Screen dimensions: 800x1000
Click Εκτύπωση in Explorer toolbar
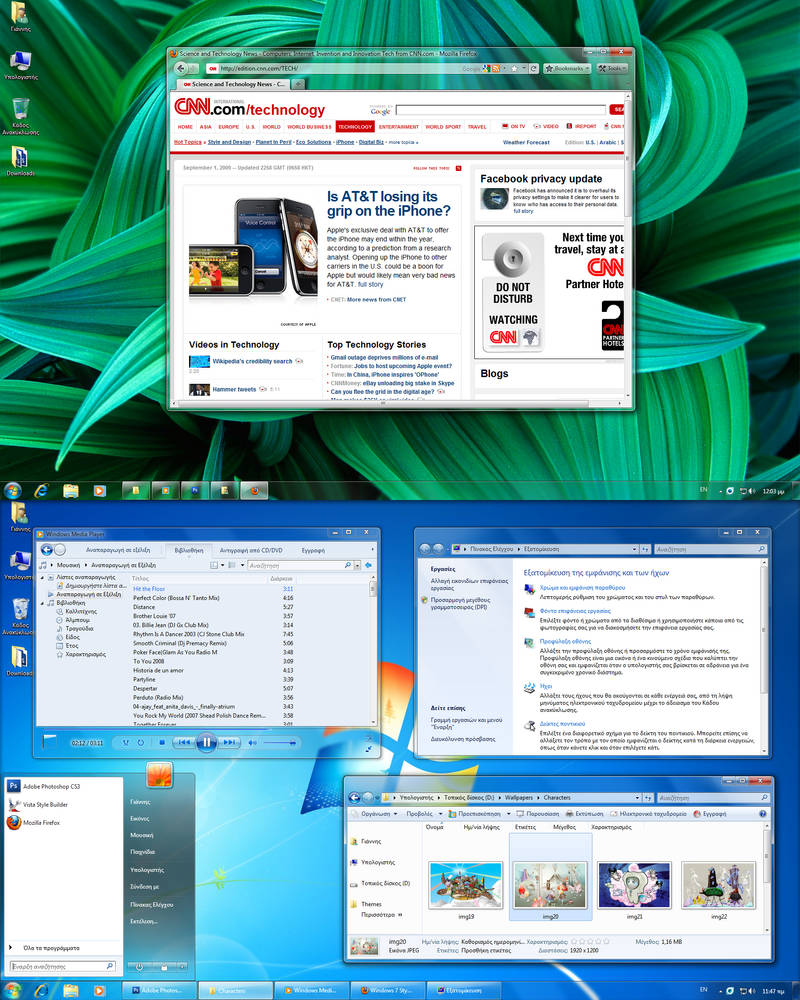[x=584, y=814]
